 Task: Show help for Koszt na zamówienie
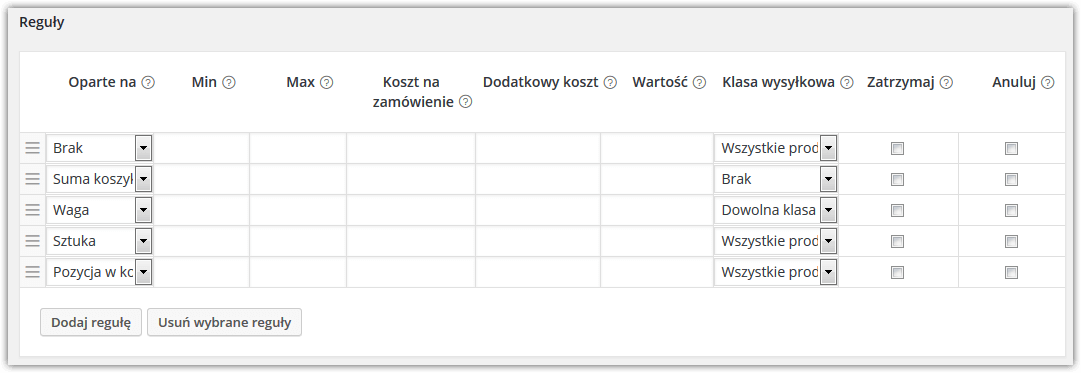pyautogui.click(x=465, y=102)
